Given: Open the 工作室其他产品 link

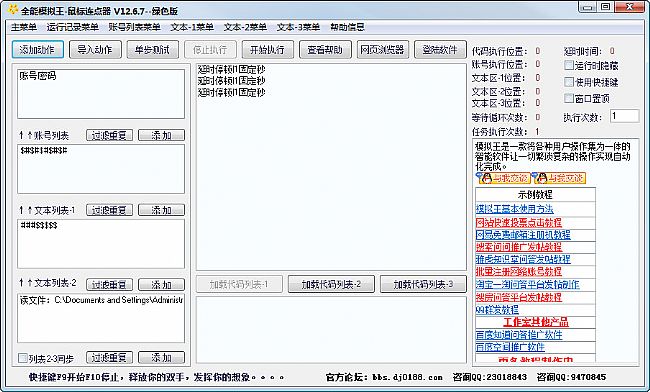Looking at the screenshot, I should pyautogui.click(x=536, y=322).
